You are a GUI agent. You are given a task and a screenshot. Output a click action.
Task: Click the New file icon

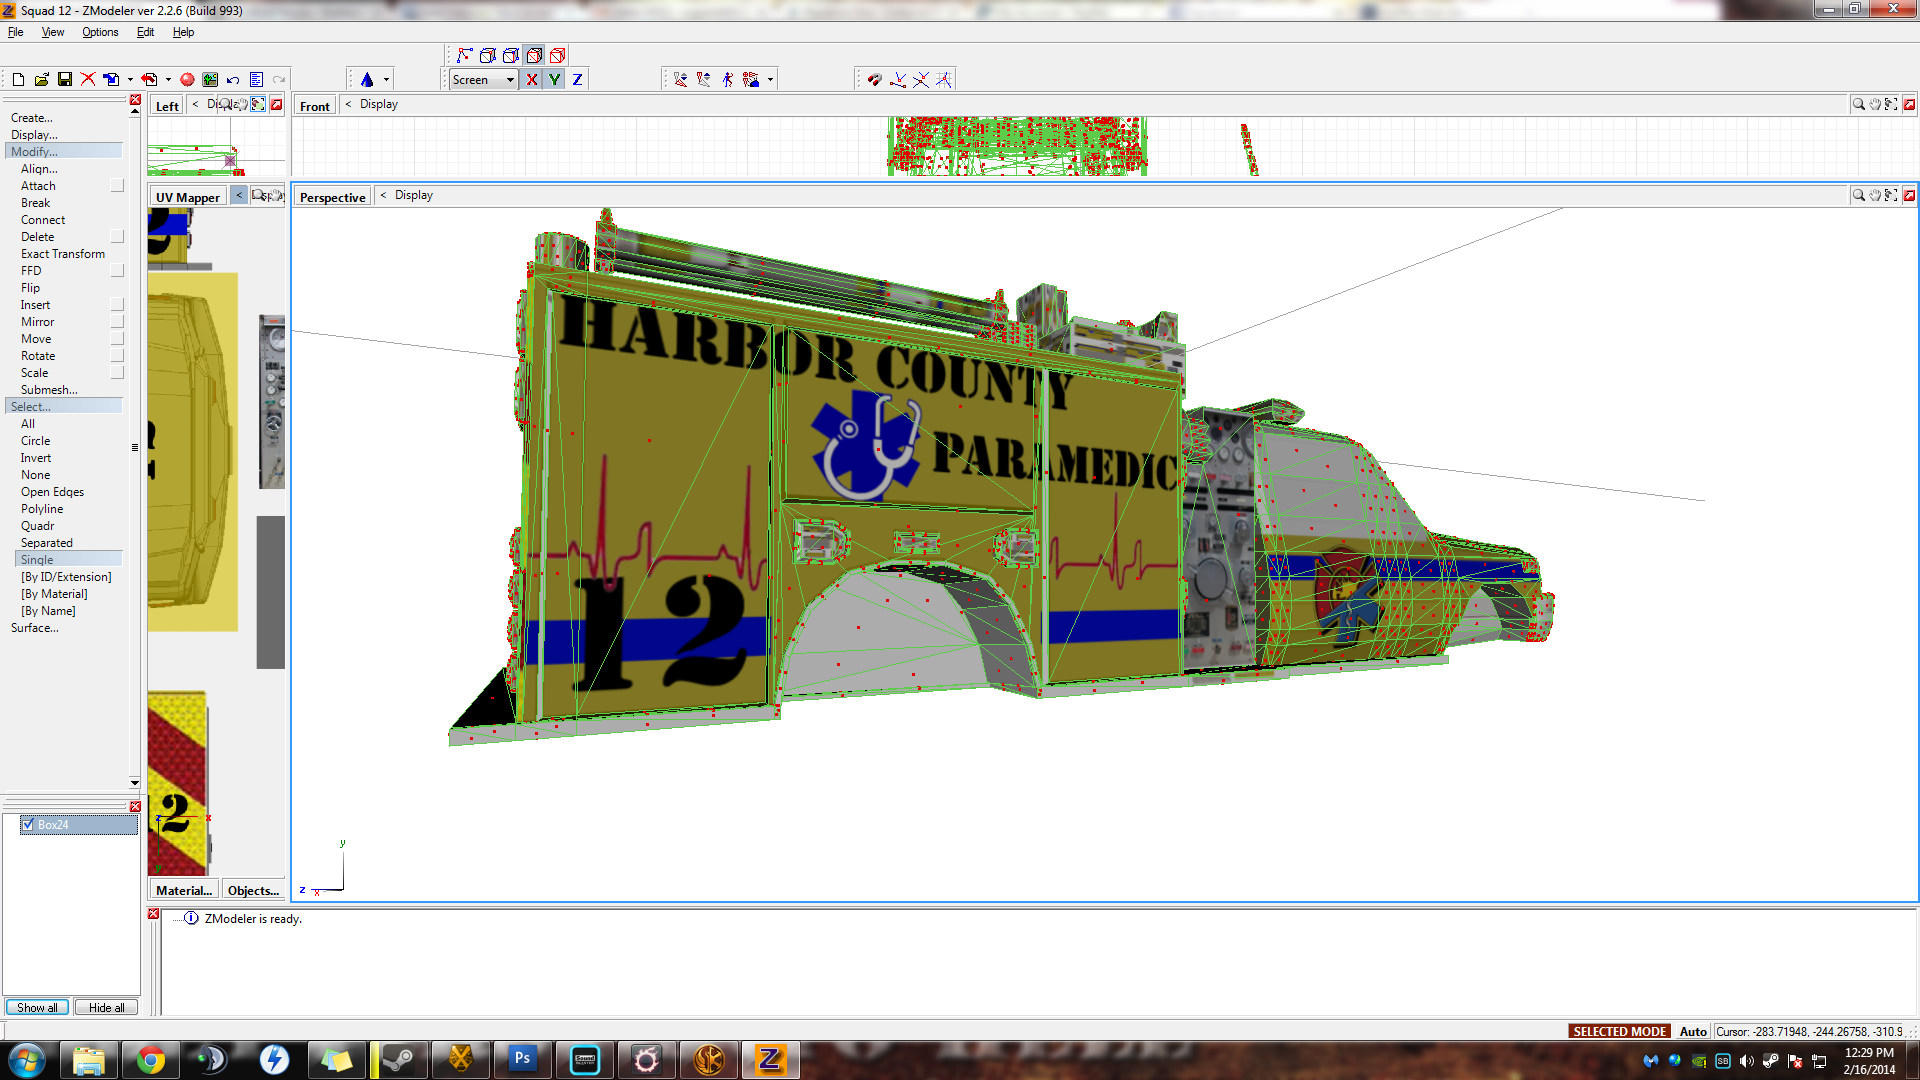[x=18, y=80]
